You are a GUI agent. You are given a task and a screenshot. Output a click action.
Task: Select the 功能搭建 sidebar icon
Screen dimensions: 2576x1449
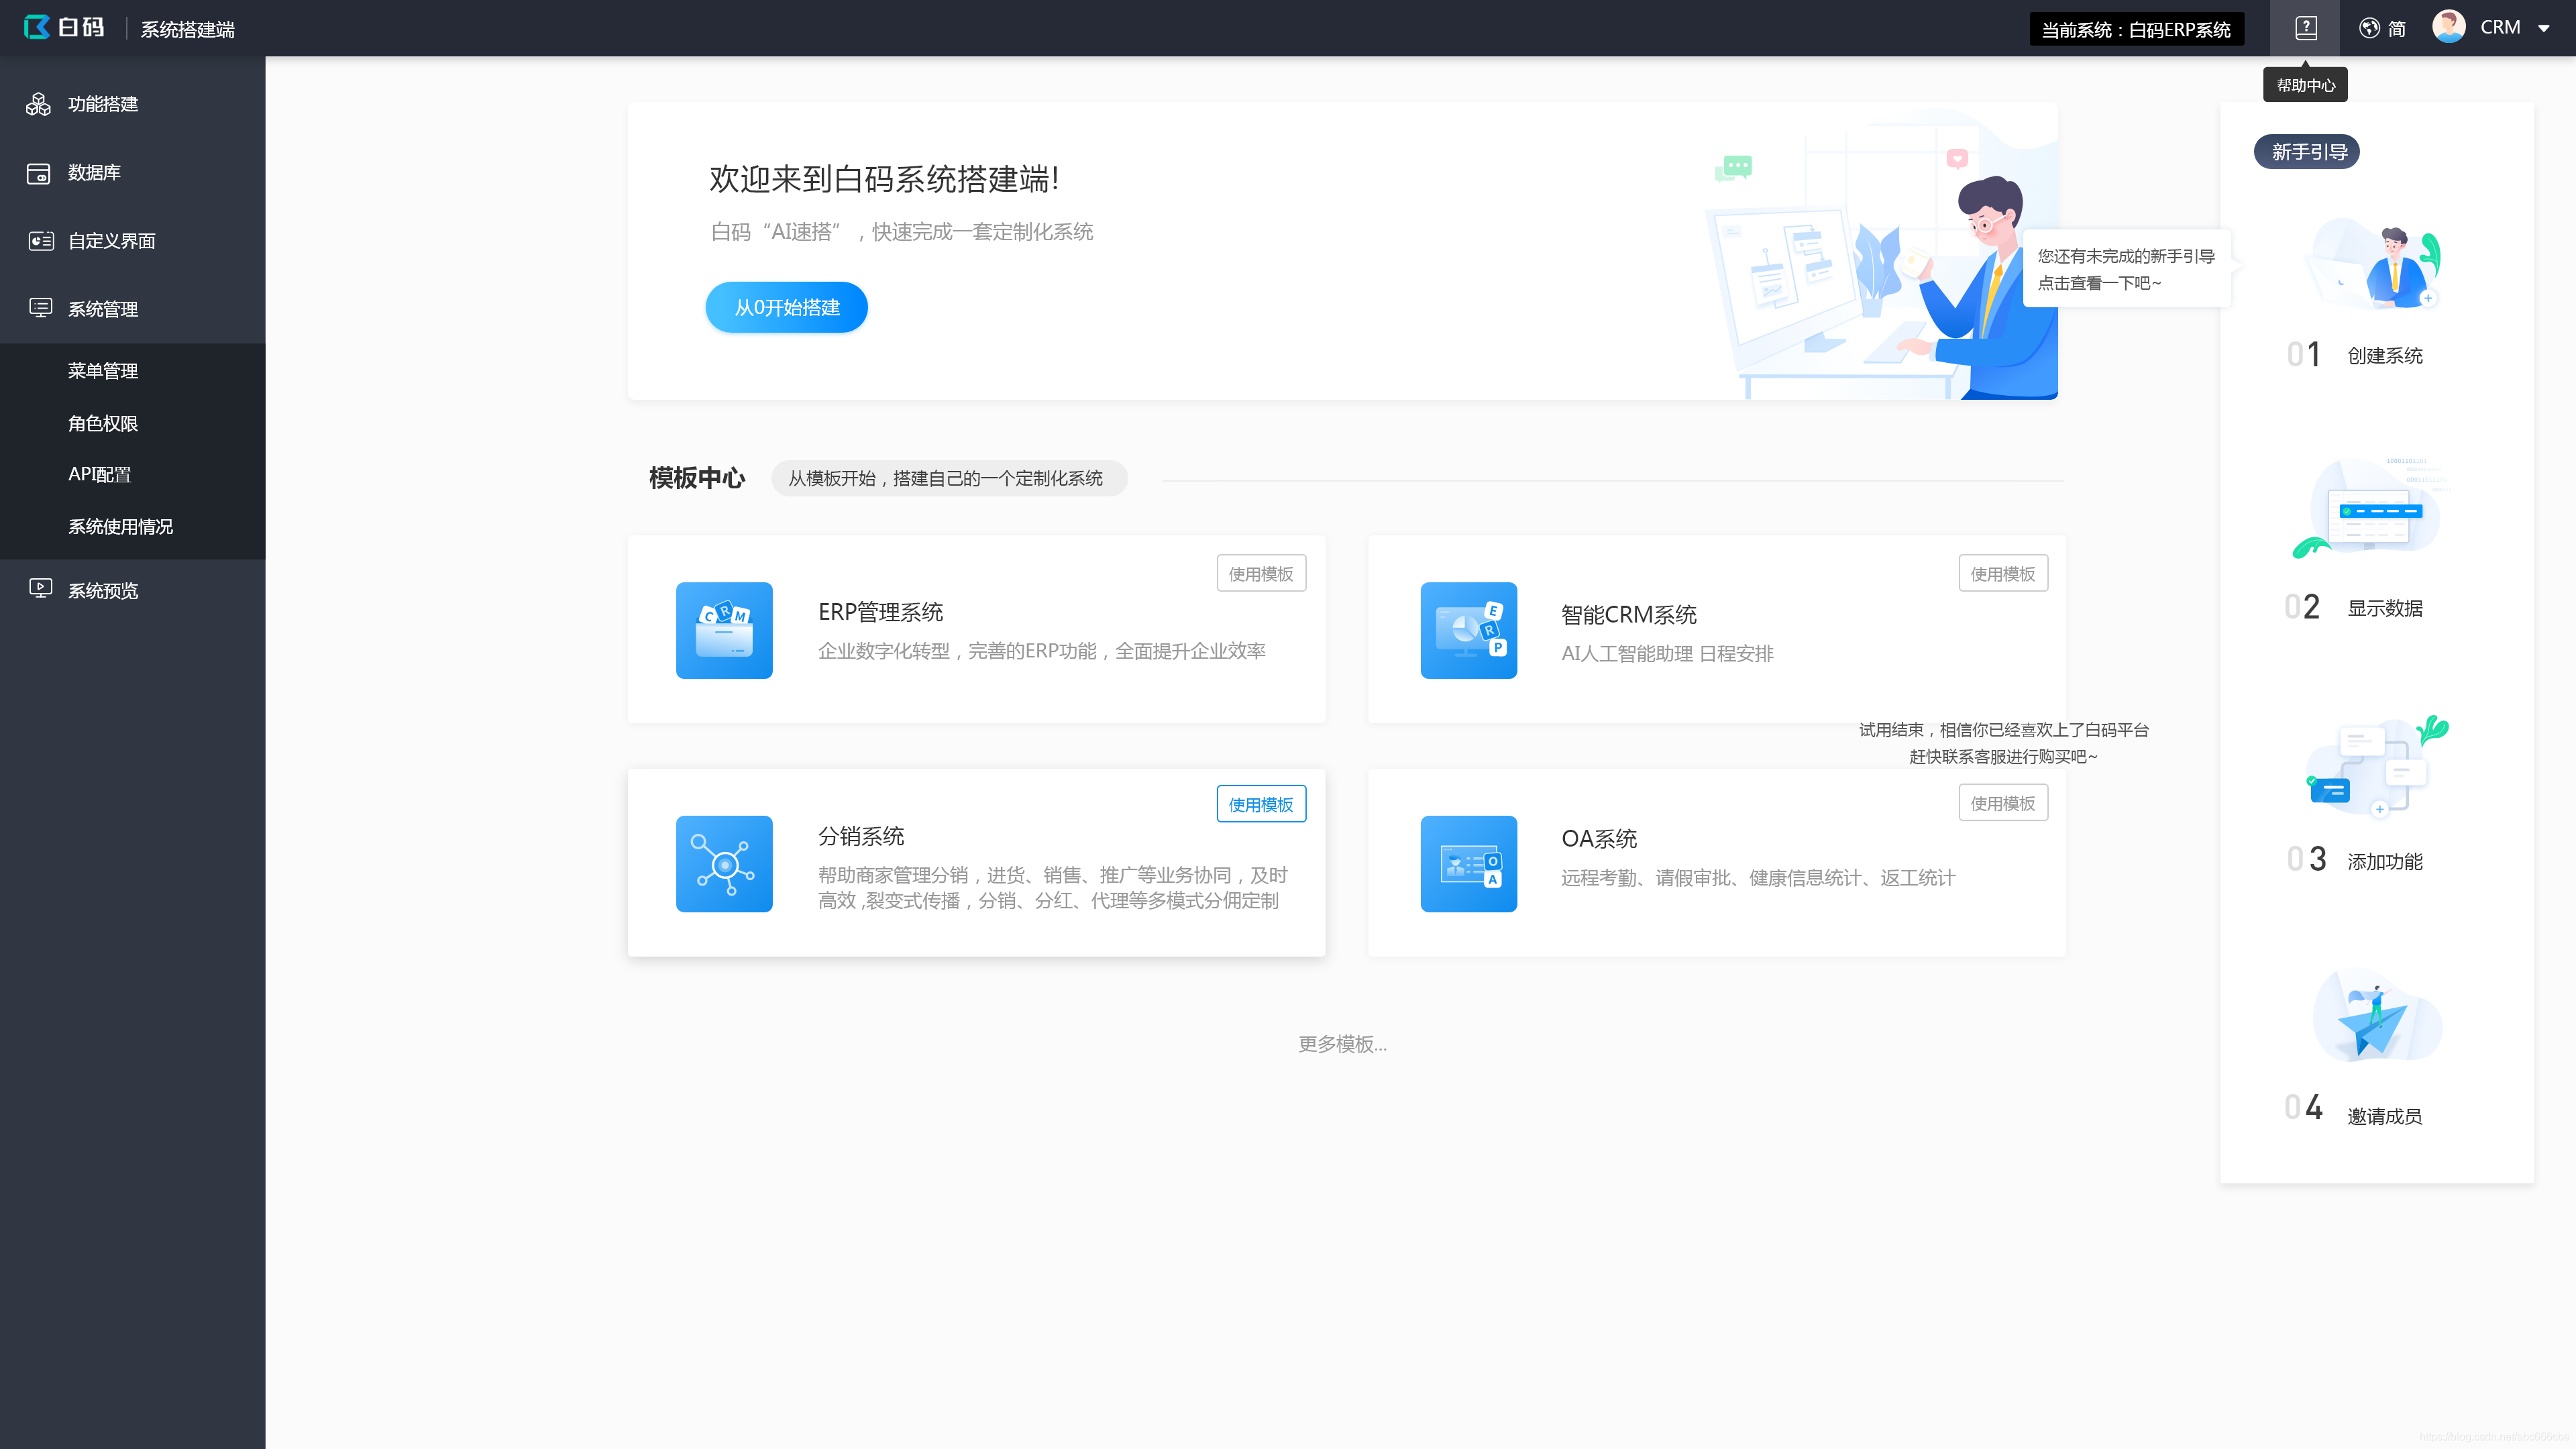click(x=38, y=104)
